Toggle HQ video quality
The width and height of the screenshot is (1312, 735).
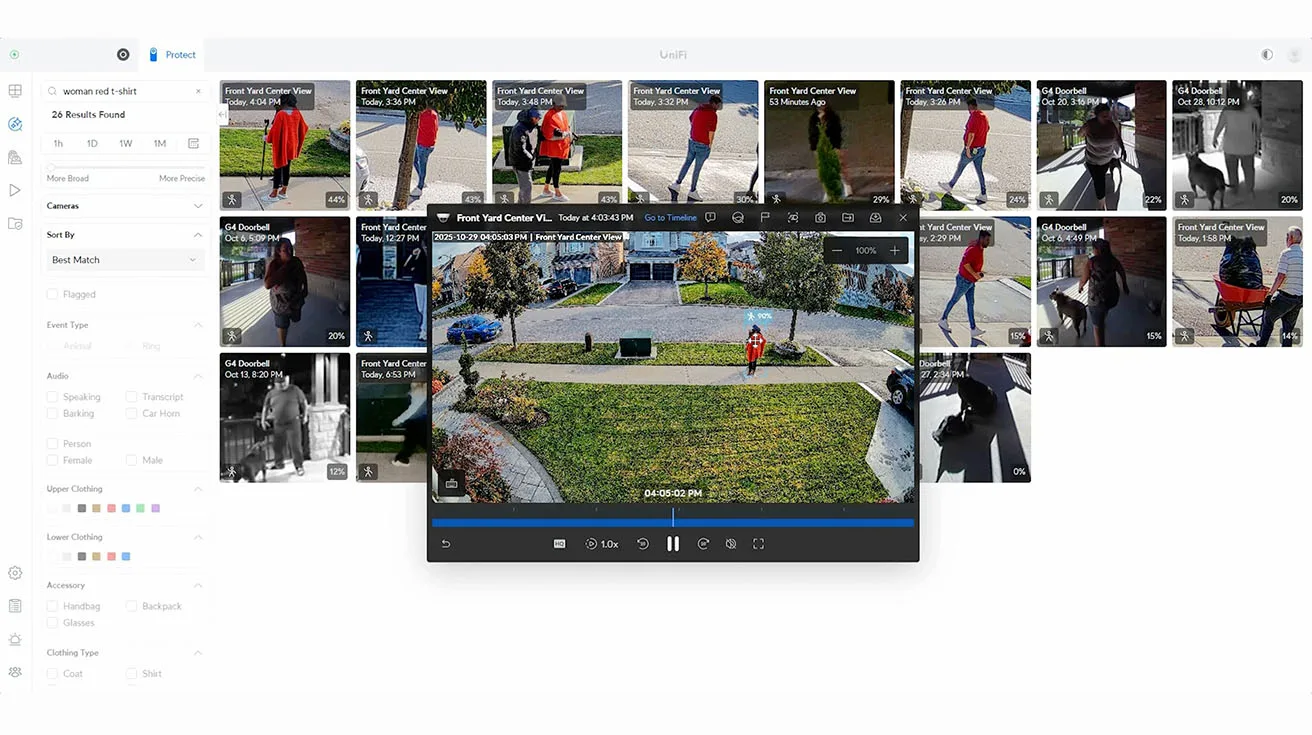point(559,544)
